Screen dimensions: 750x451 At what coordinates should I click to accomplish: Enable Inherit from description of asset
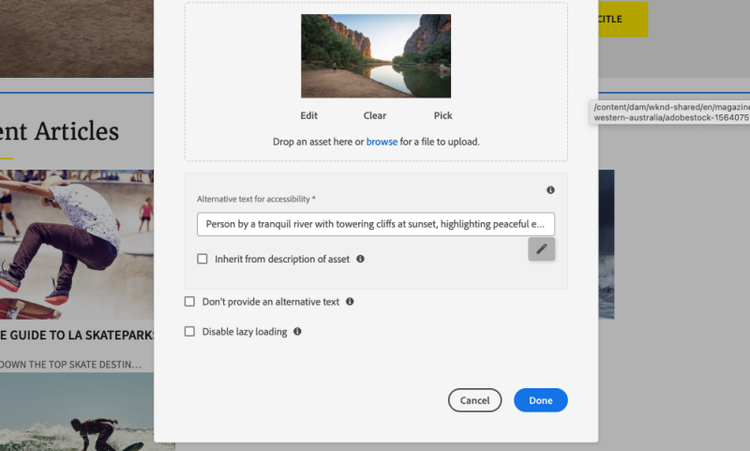pyautogui.click(x=202, y=259)
